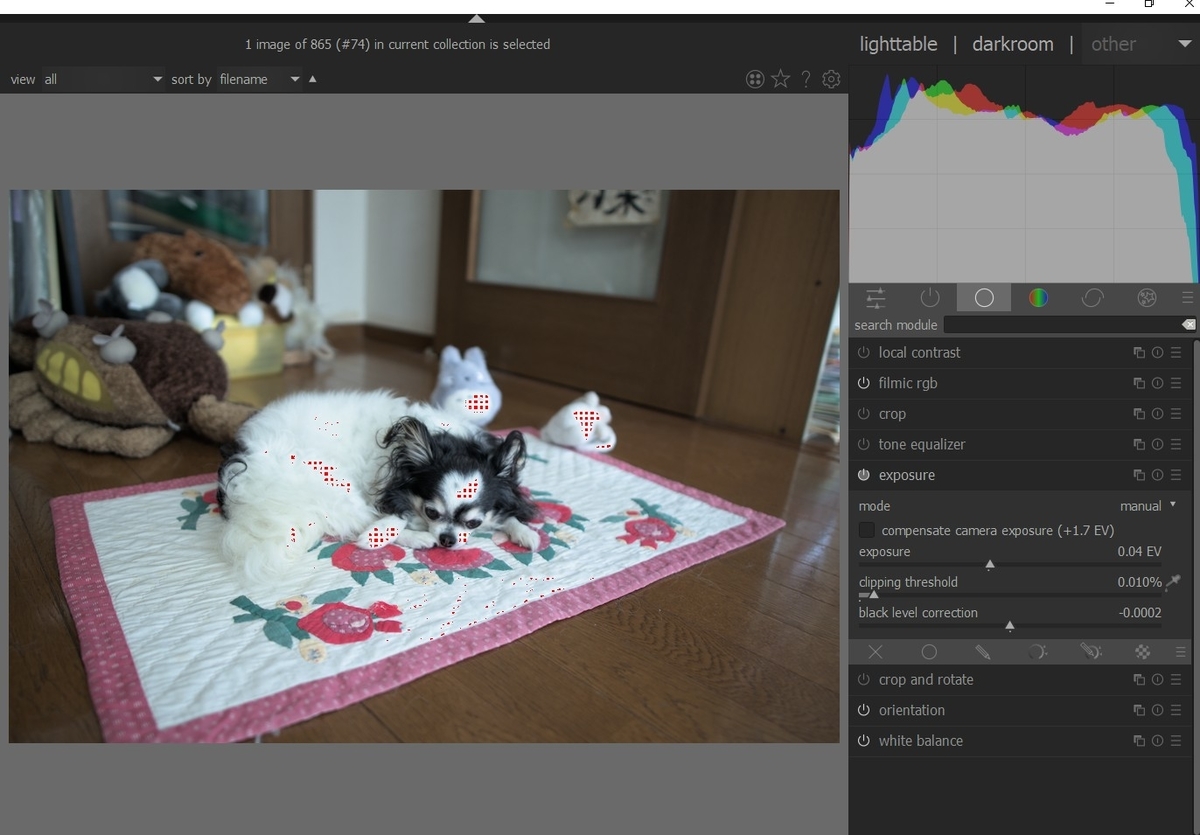Open exposure mode manual dropdown

click(1148, 506)
